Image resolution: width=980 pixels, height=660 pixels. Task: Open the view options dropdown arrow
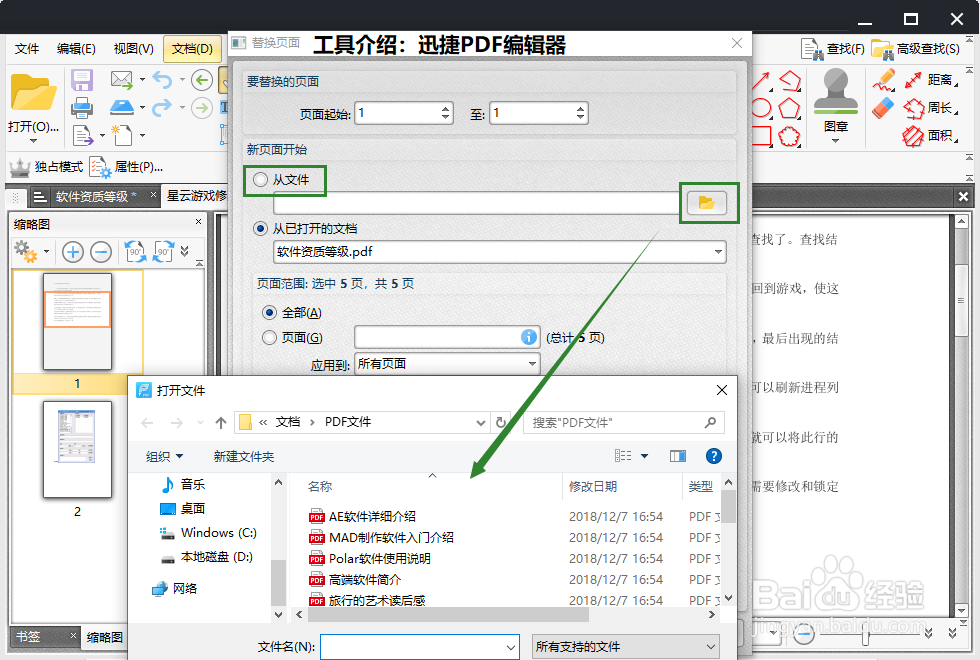pyautogui.click(x=644, y=456)
